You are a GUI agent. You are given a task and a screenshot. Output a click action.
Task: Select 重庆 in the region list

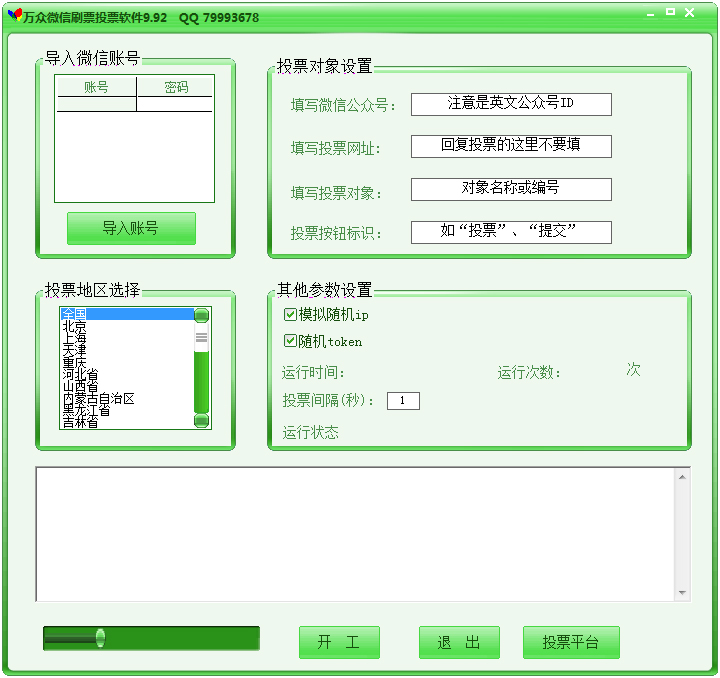click(x=127, y=362)
